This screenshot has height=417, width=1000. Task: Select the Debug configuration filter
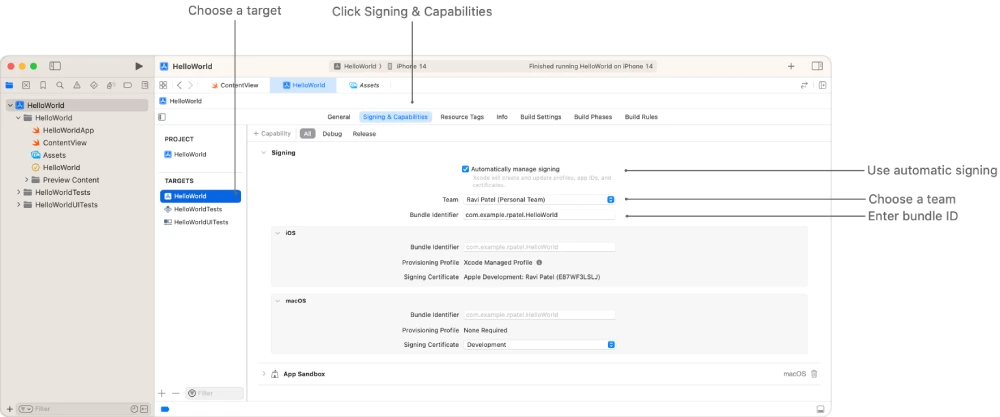tap(332, 134)
